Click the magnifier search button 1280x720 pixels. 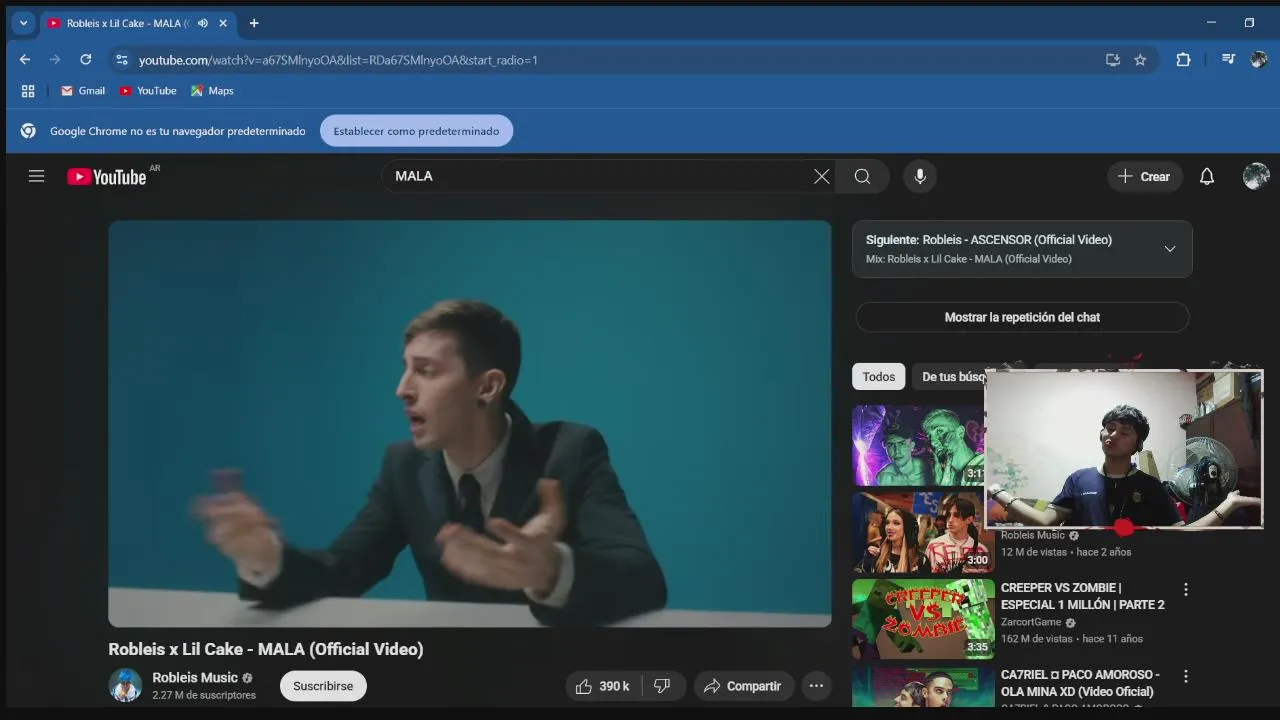[x=862, y=176]
